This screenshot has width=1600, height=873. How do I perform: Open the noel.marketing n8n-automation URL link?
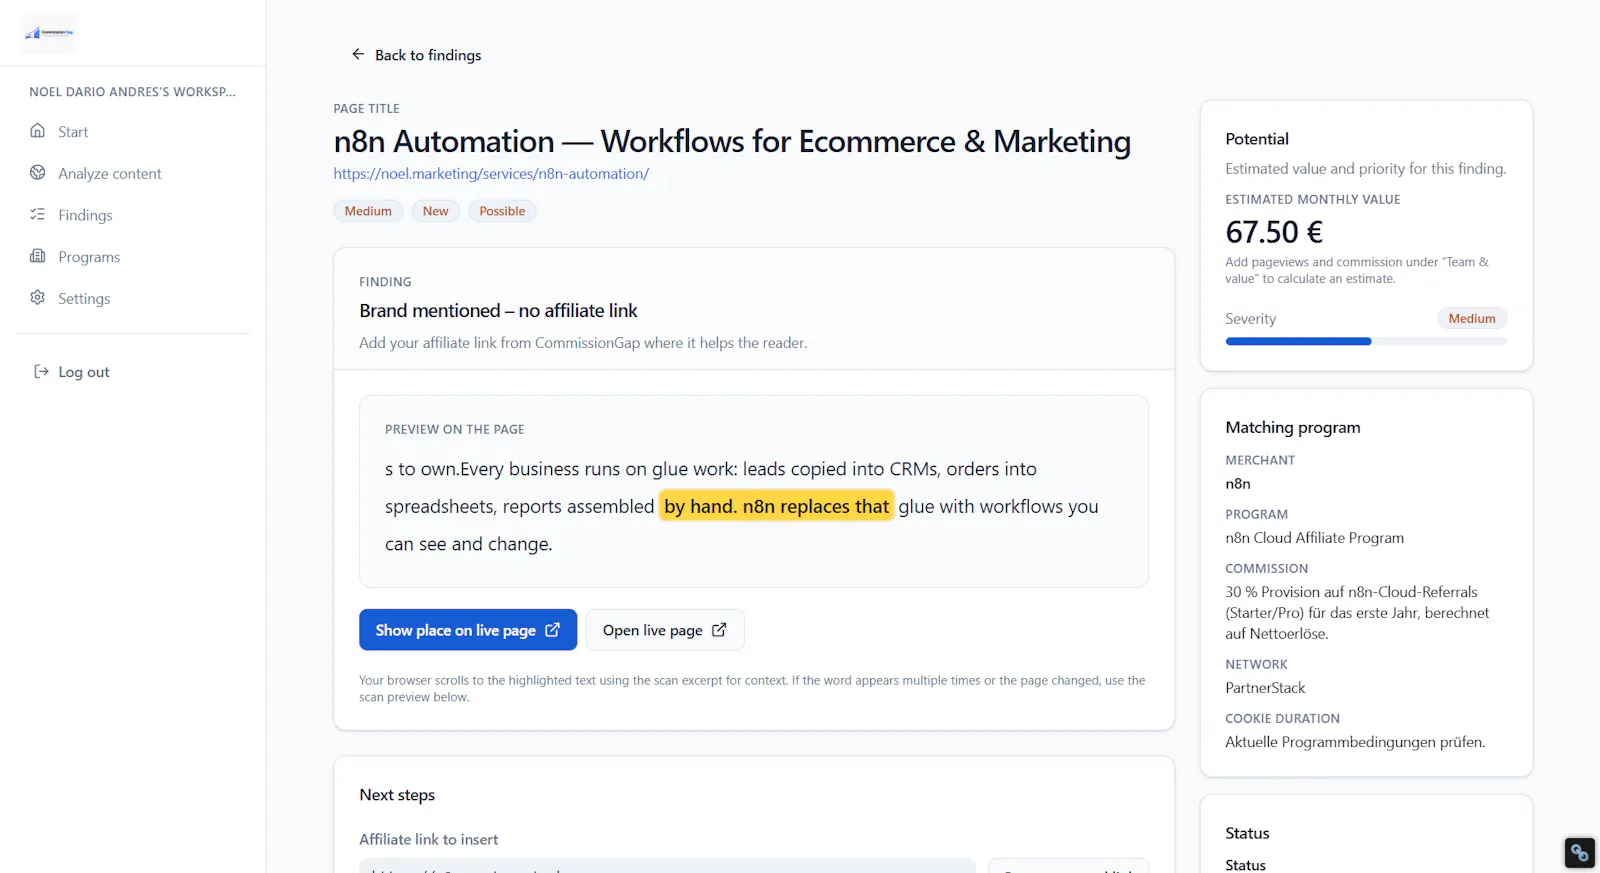tap(491, 174)
